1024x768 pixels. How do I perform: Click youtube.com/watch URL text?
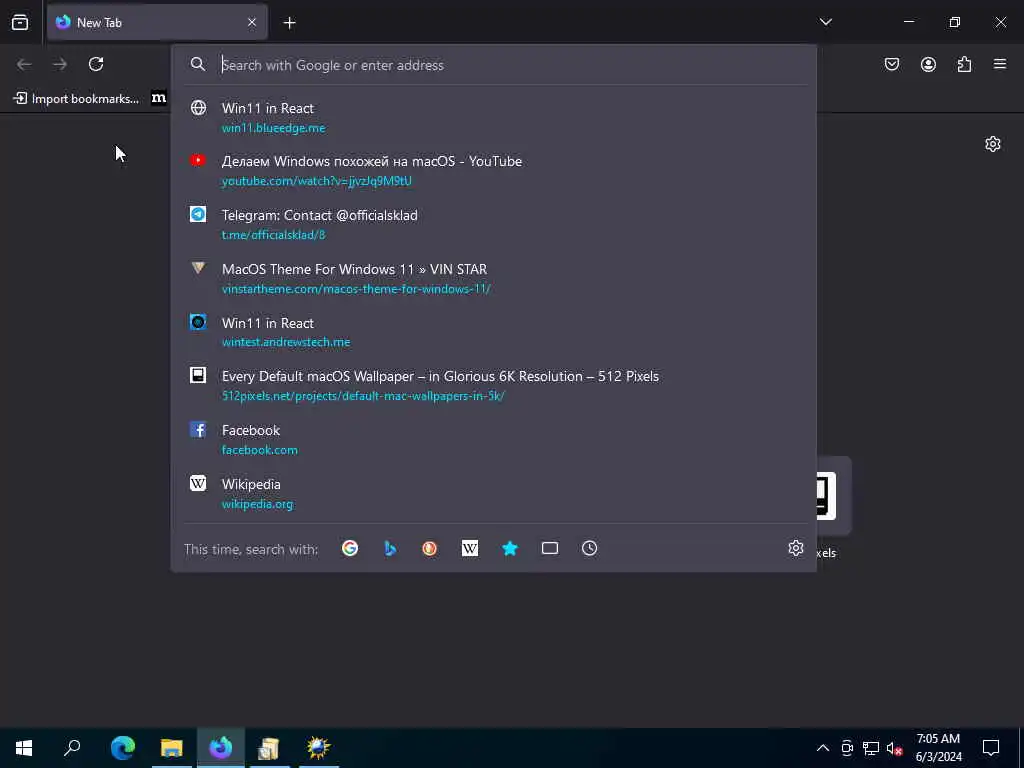317,181
